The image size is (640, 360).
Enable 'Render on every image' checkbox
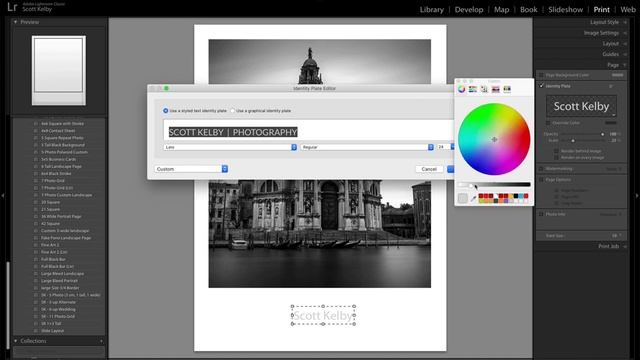[x=556, y=157]
